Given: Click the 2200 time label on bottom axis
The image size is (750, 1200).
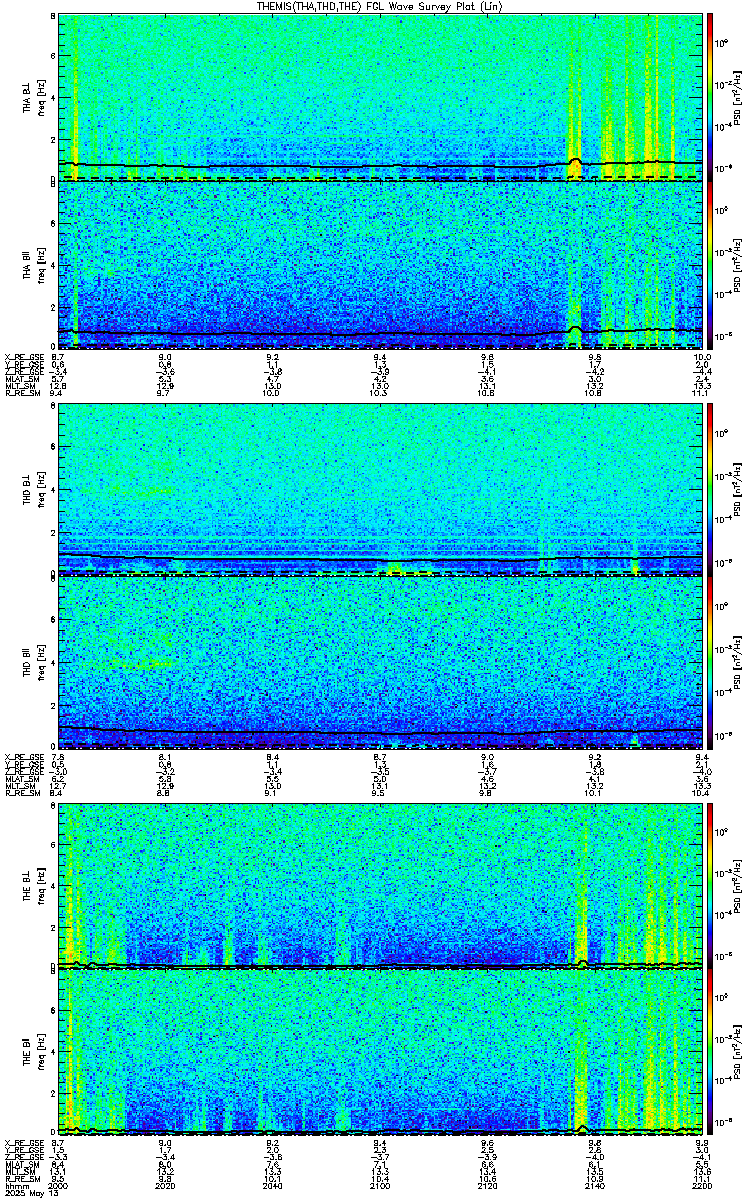Looking at the screenshot, I should [x=701, y=1185].
